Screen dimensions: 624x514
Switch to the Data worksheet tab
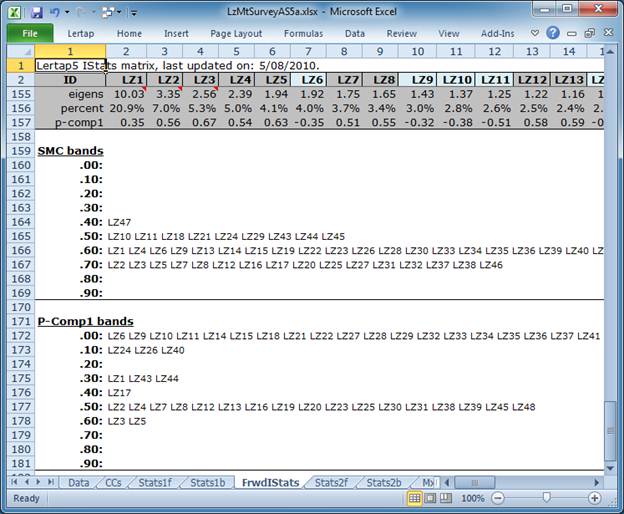(x=78, y=482)
